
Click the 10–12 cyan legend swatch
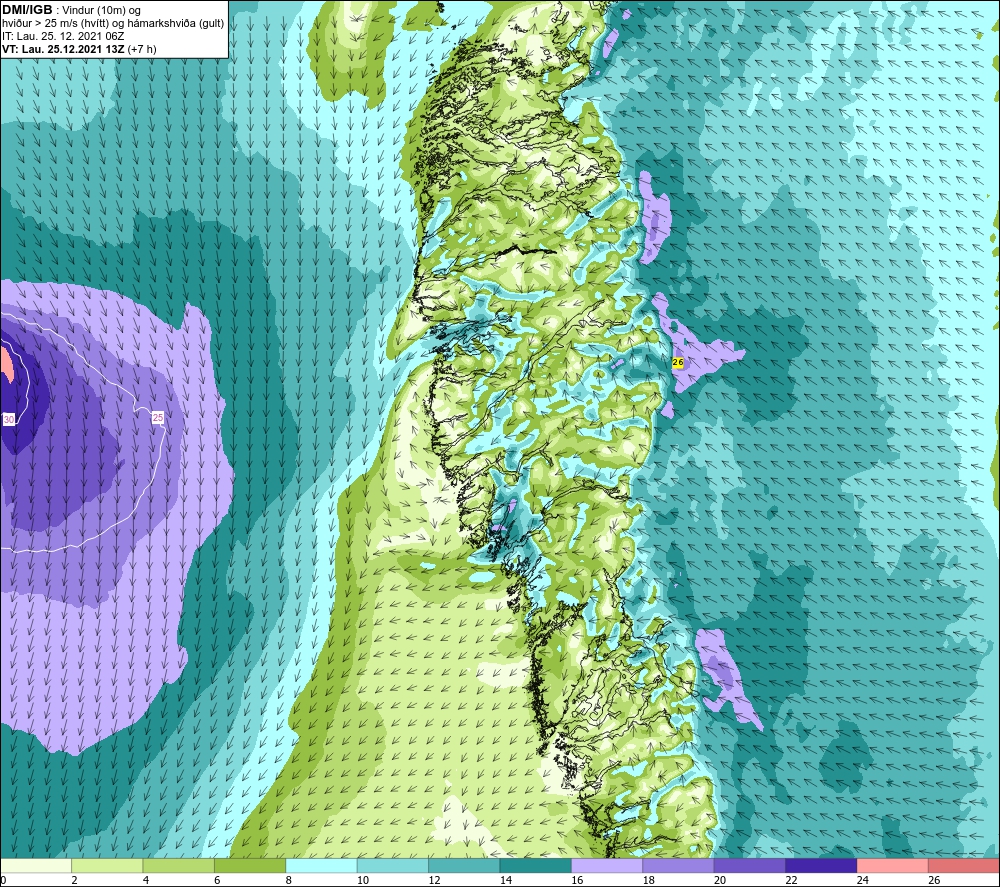point(393,866)
